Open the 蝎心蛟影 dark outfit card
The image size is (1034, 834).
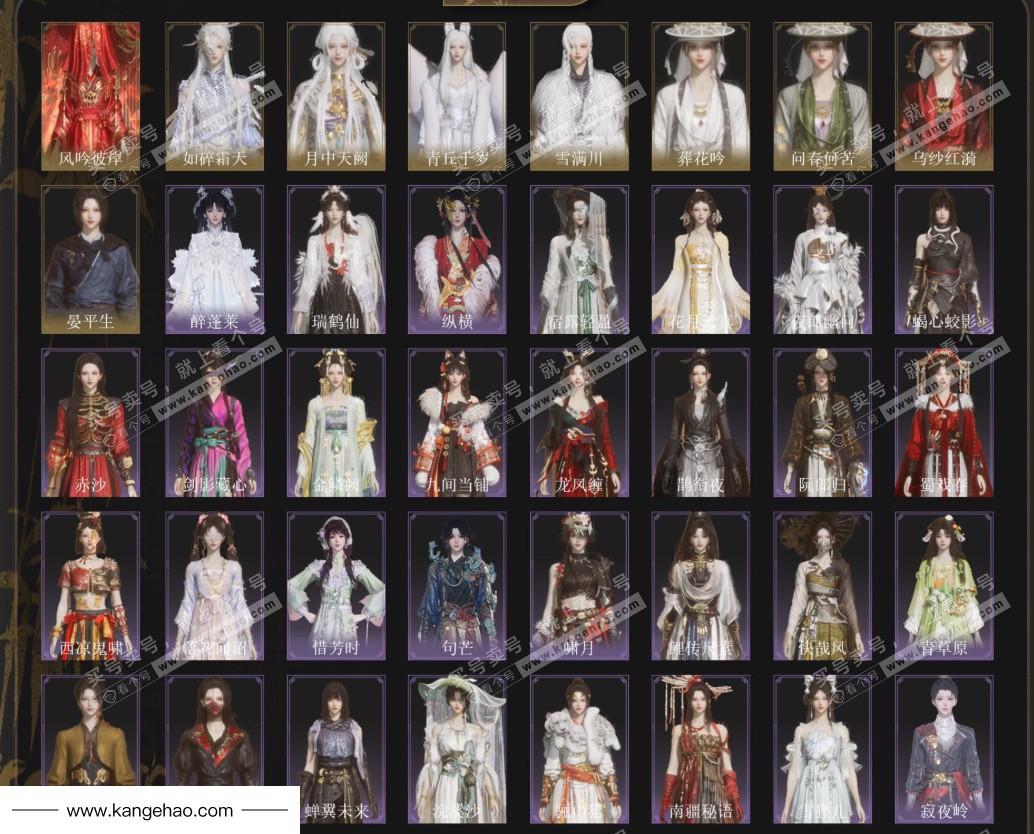pyautogui.click(x=944, y=260)
